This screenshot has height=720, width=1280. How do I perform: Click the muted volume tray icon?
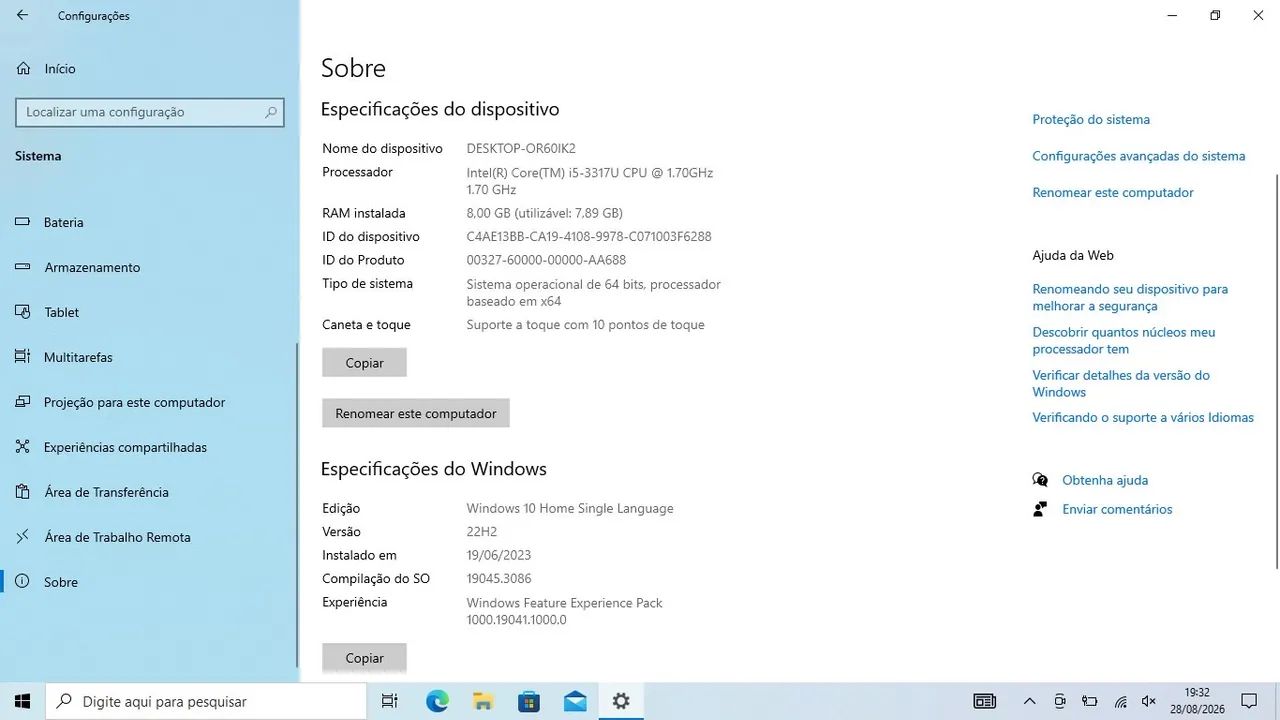pyautogui.click(x=1149, y=702)
